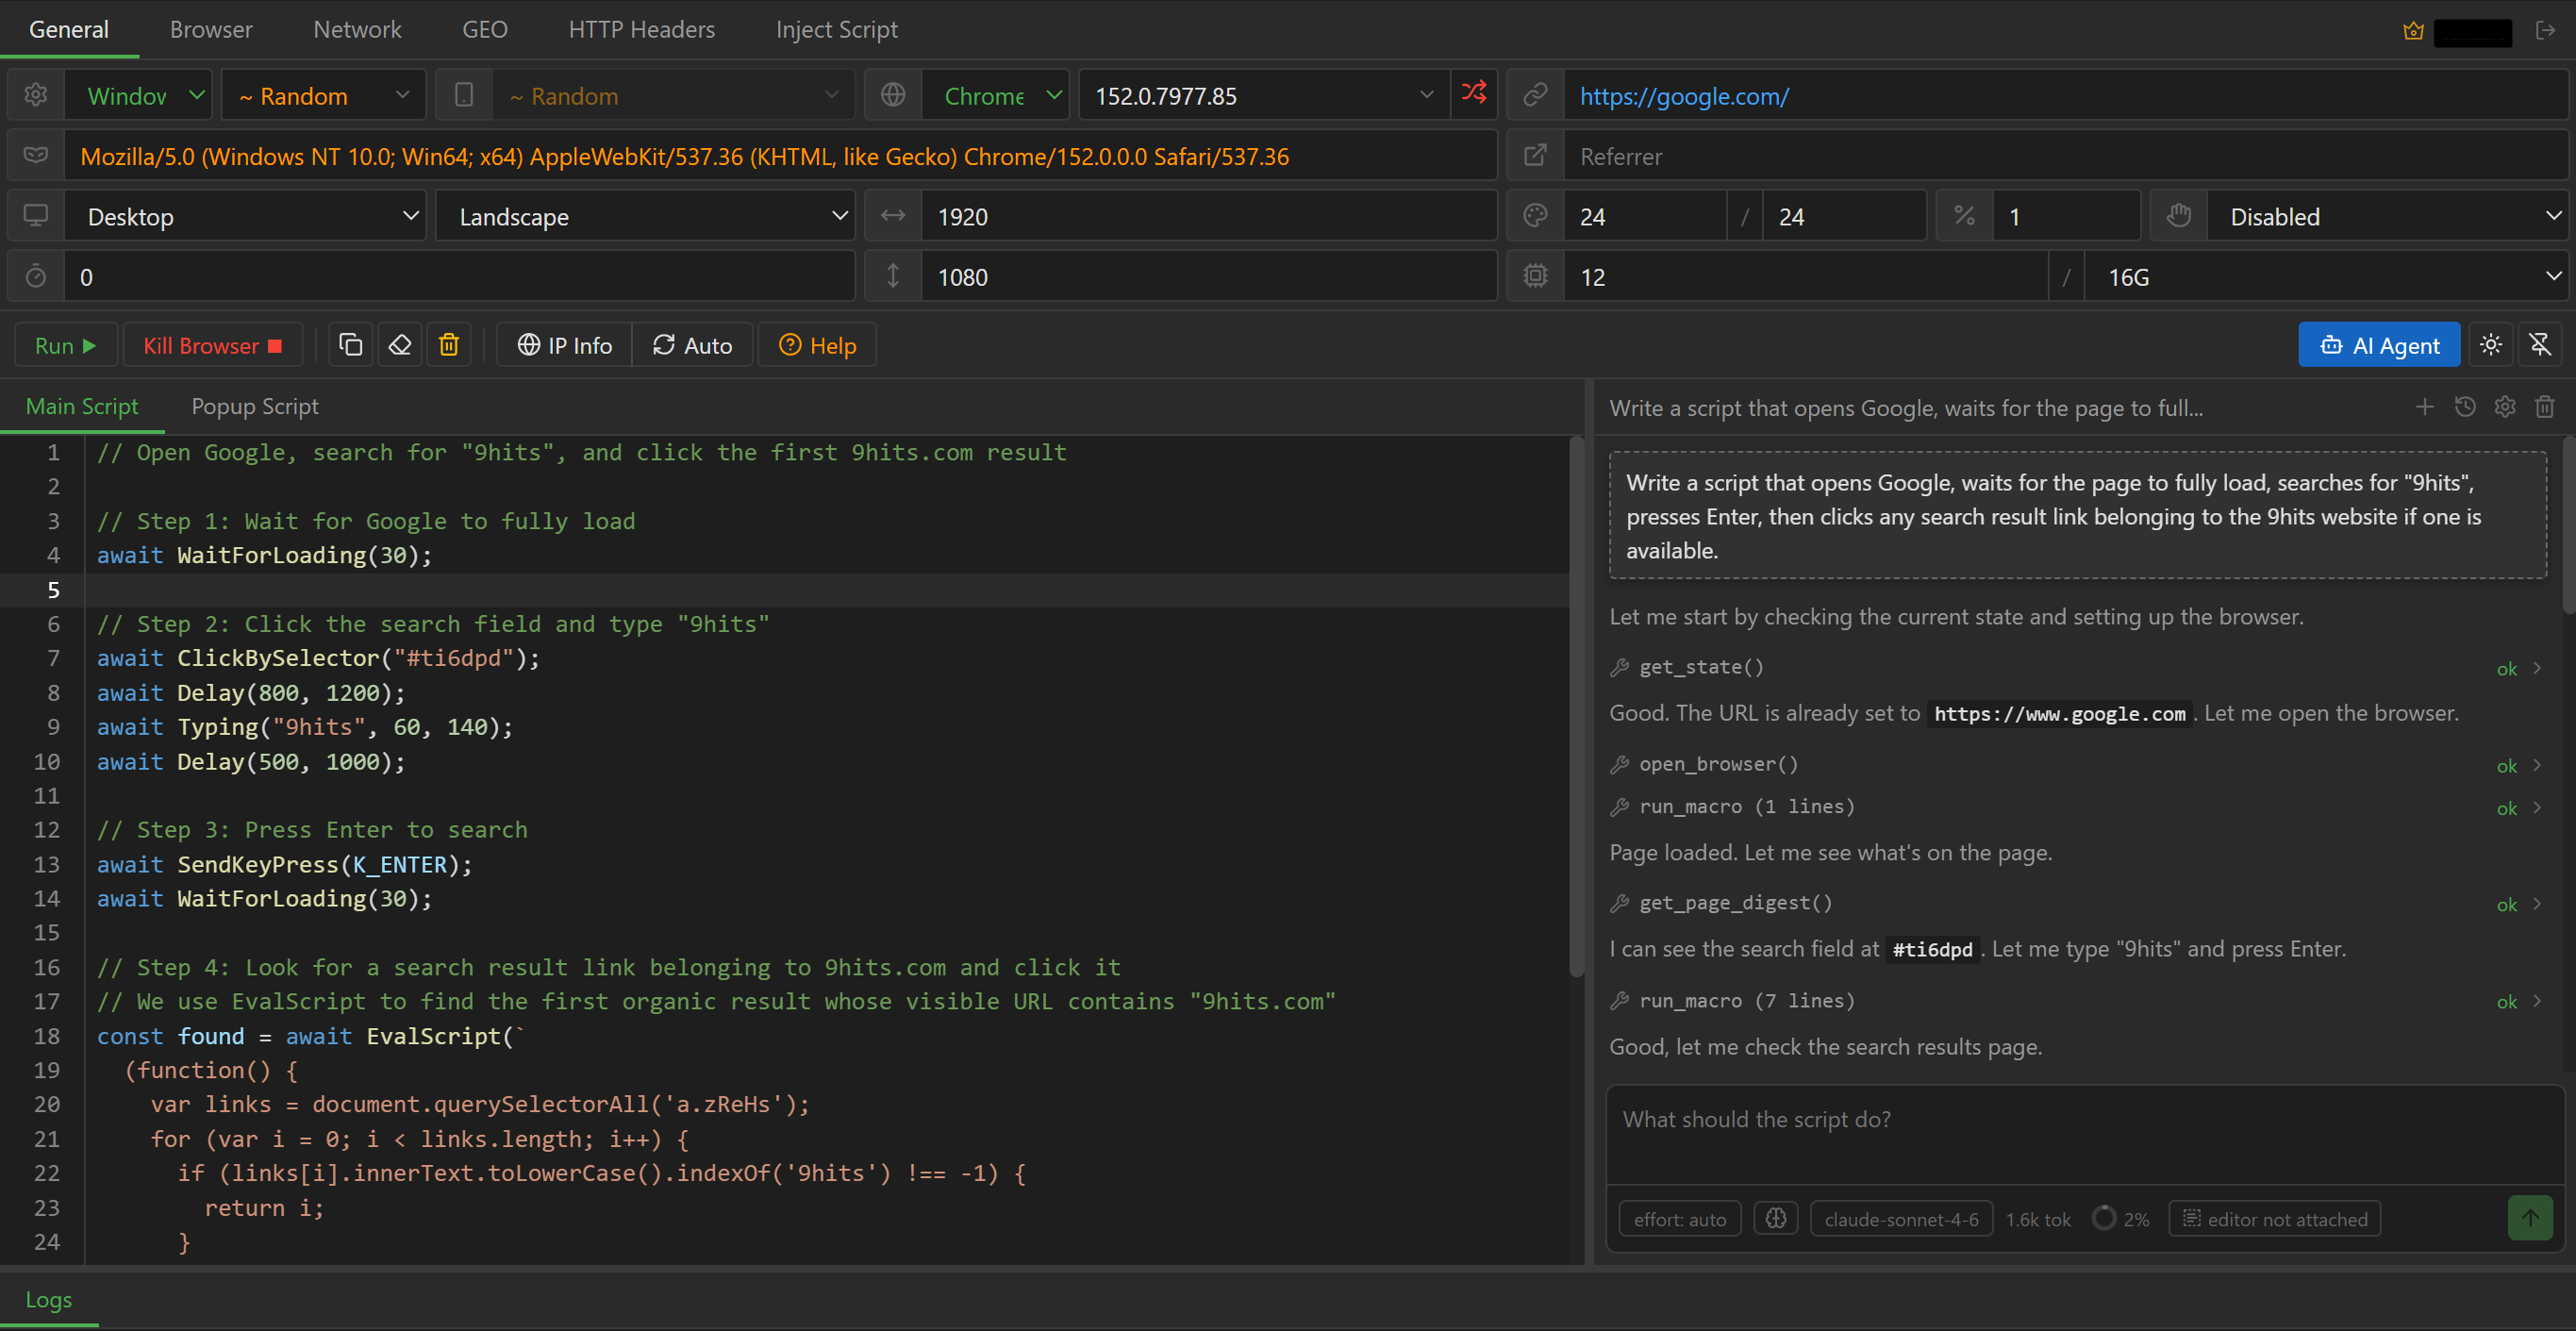Click the logout icon
Viewport: 2576px width, 1331px height.
(x=2546, y=31)
